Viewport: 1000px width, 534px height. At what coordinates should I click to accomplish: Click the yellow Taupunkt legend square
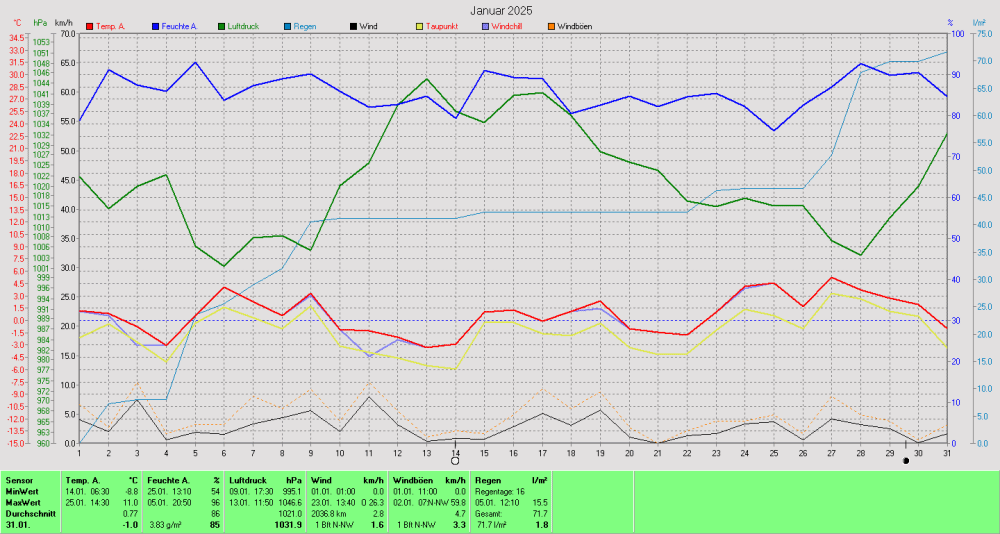point(420,25)
